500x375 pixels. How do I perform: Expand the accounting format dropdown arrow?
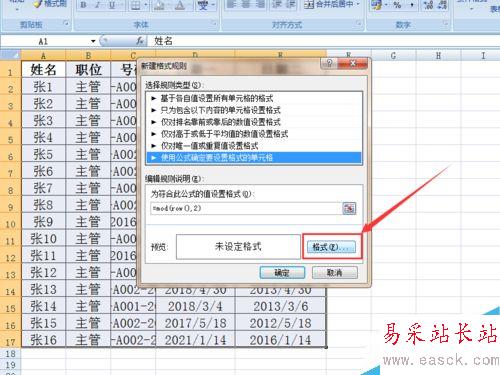386,5
